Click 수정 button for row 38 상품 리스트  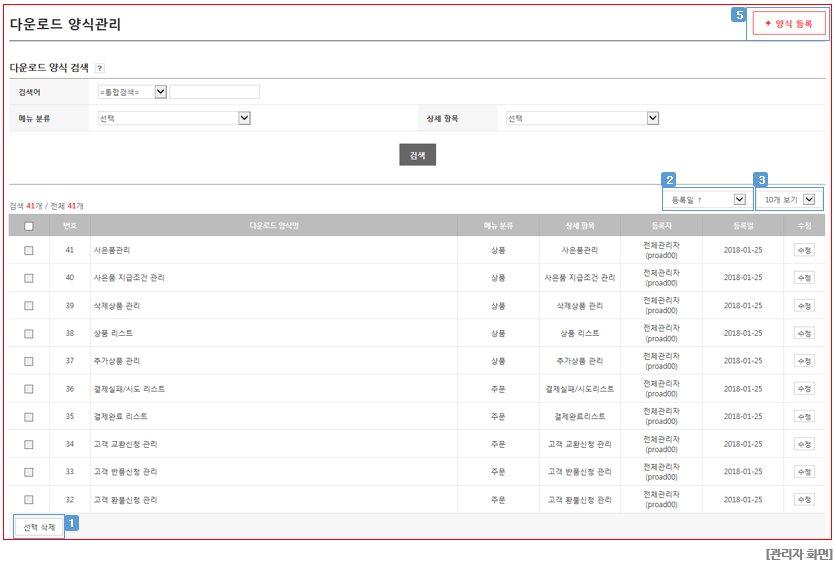[805, 334]
